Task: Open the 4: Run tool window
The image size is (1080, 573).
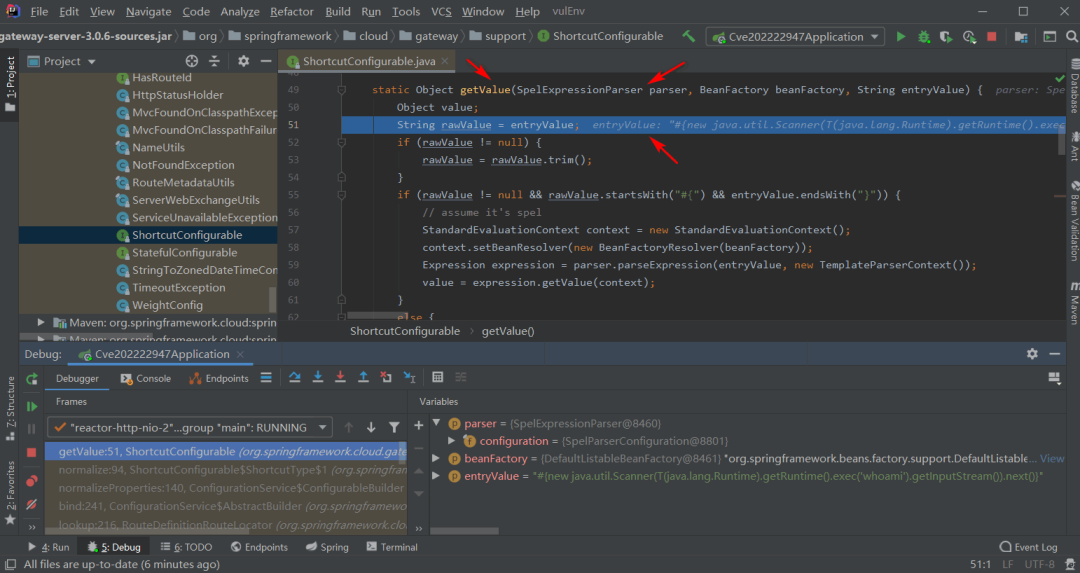Action: point(48,547)
